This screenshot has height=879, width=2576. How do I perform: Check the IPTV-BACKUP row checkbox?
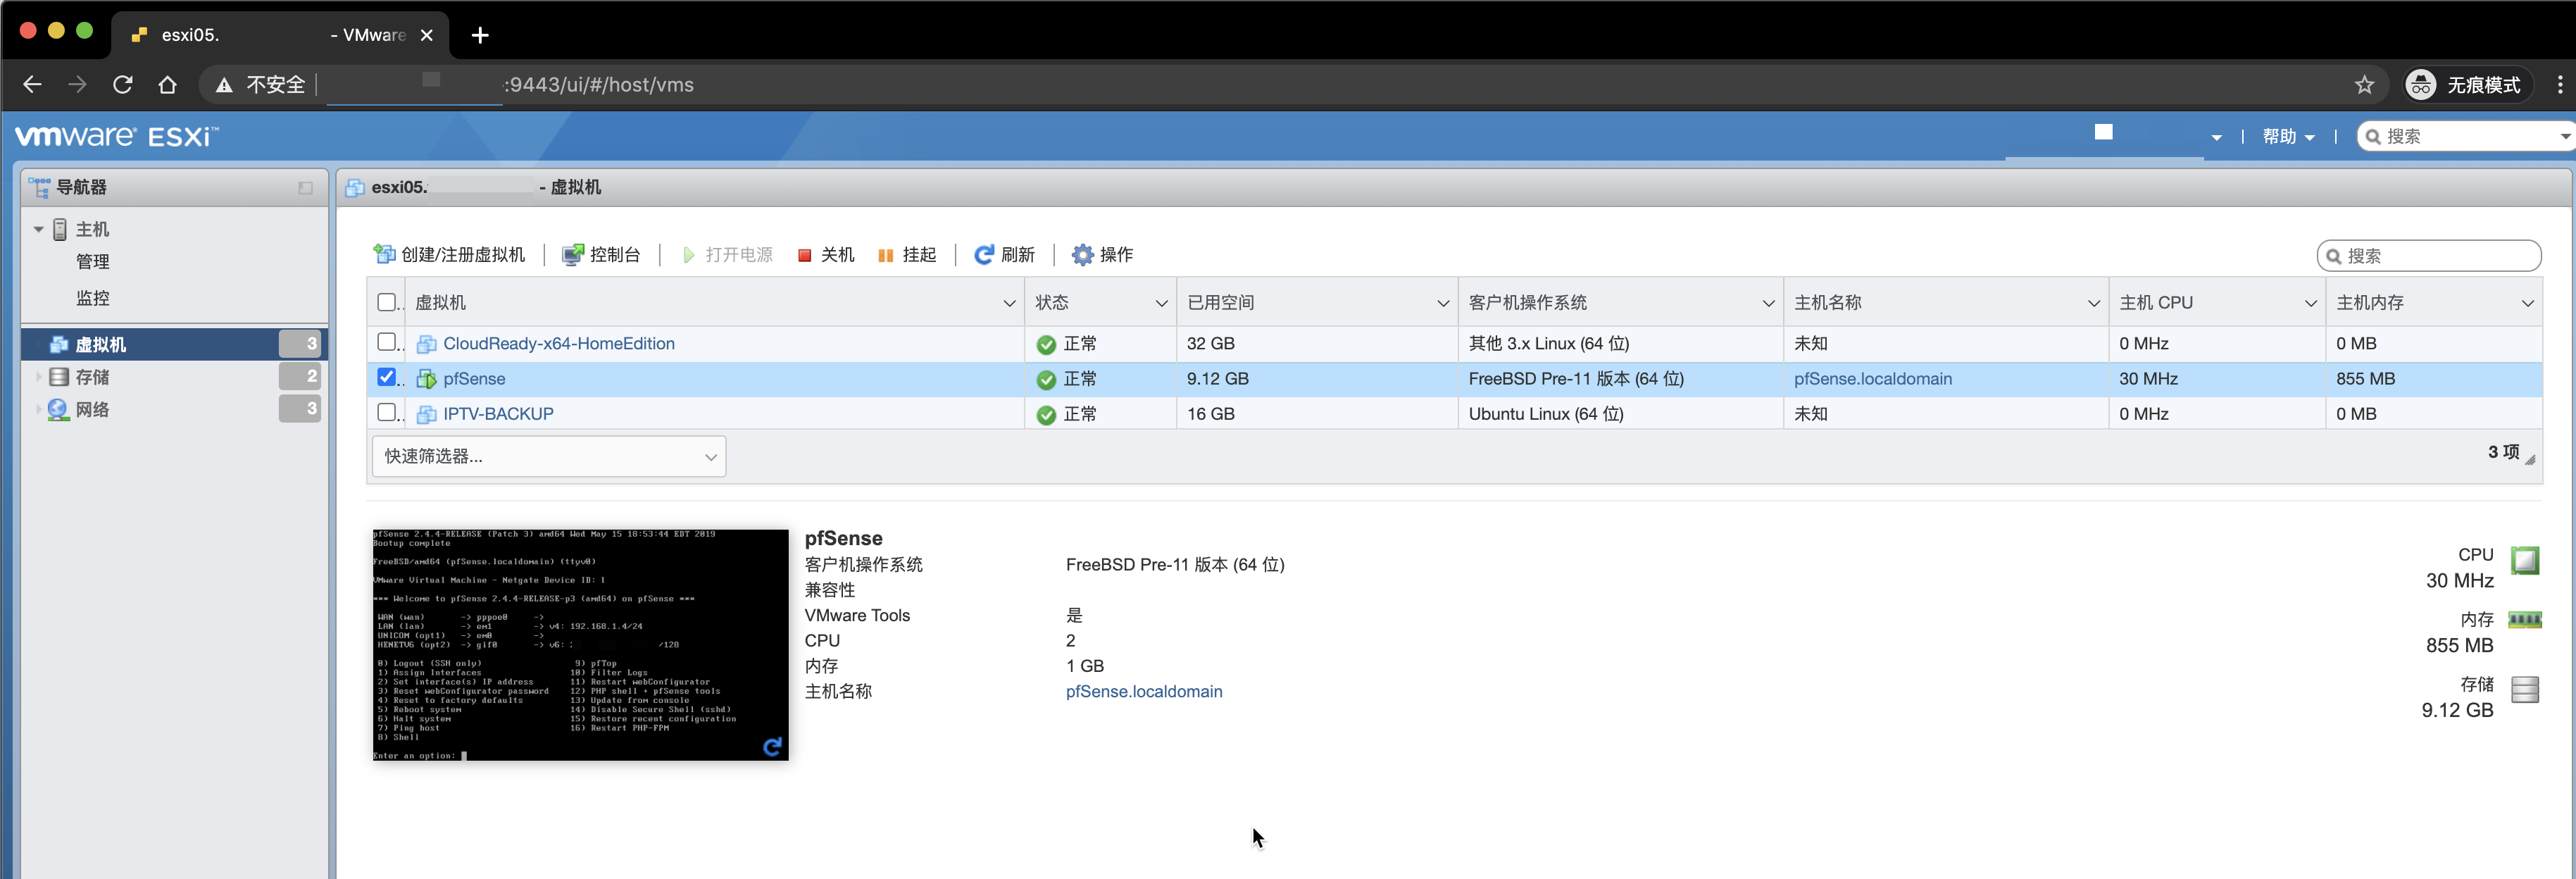pyautogui.click(x=387, y=412)
